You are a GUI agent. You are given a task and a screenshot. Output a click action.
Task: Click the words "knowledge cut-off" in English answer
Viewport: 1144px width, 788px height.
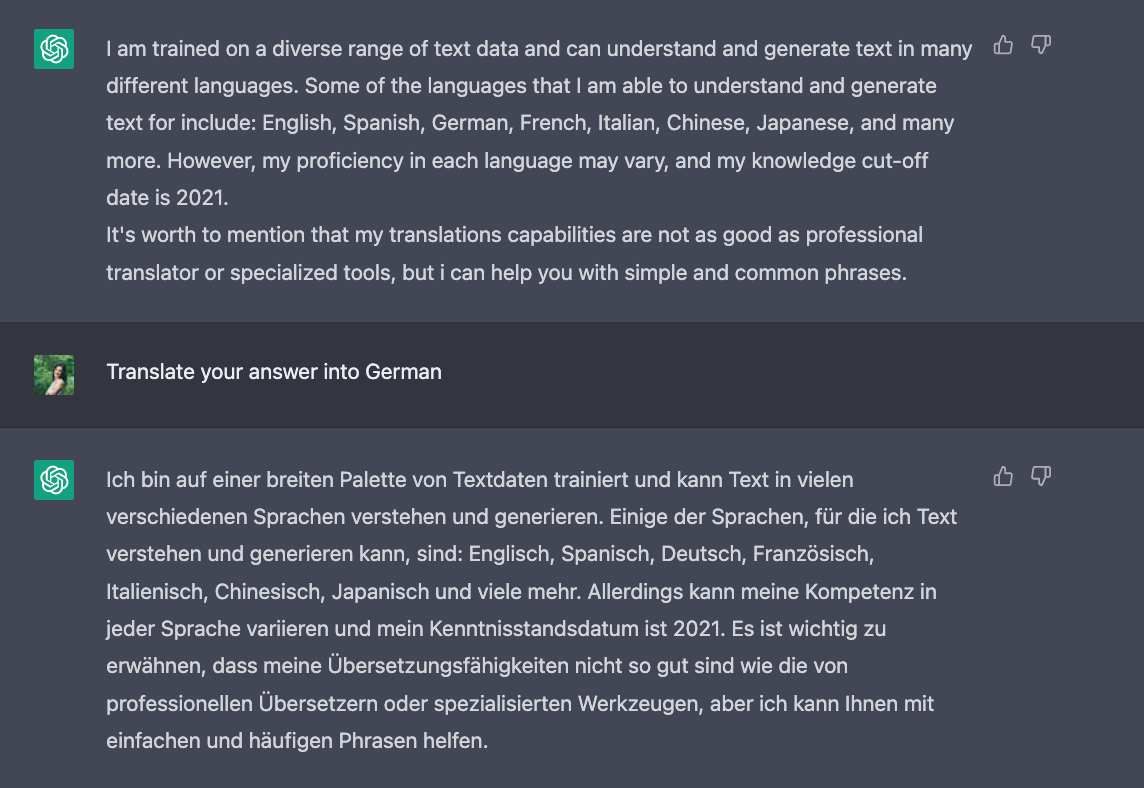(x=840, y=161)
